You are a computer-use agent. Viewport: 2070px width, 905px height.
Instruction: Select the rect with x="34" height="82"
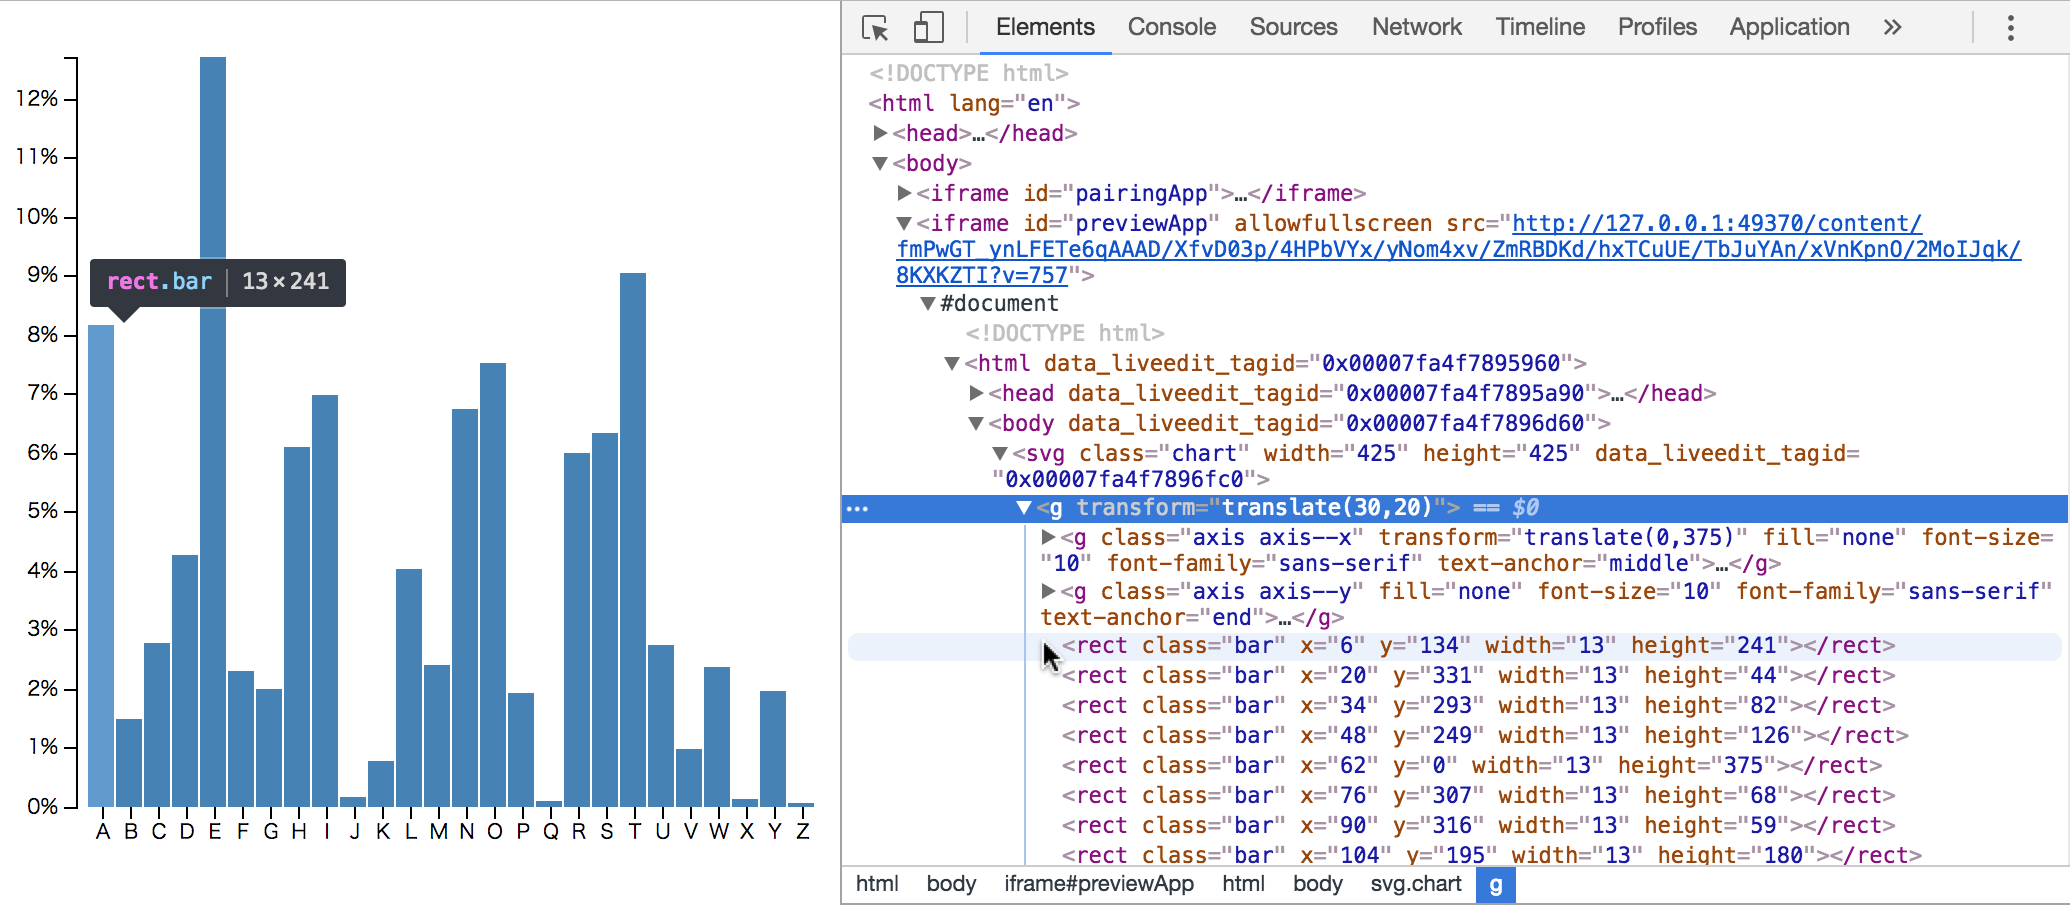coord(1478,706)
